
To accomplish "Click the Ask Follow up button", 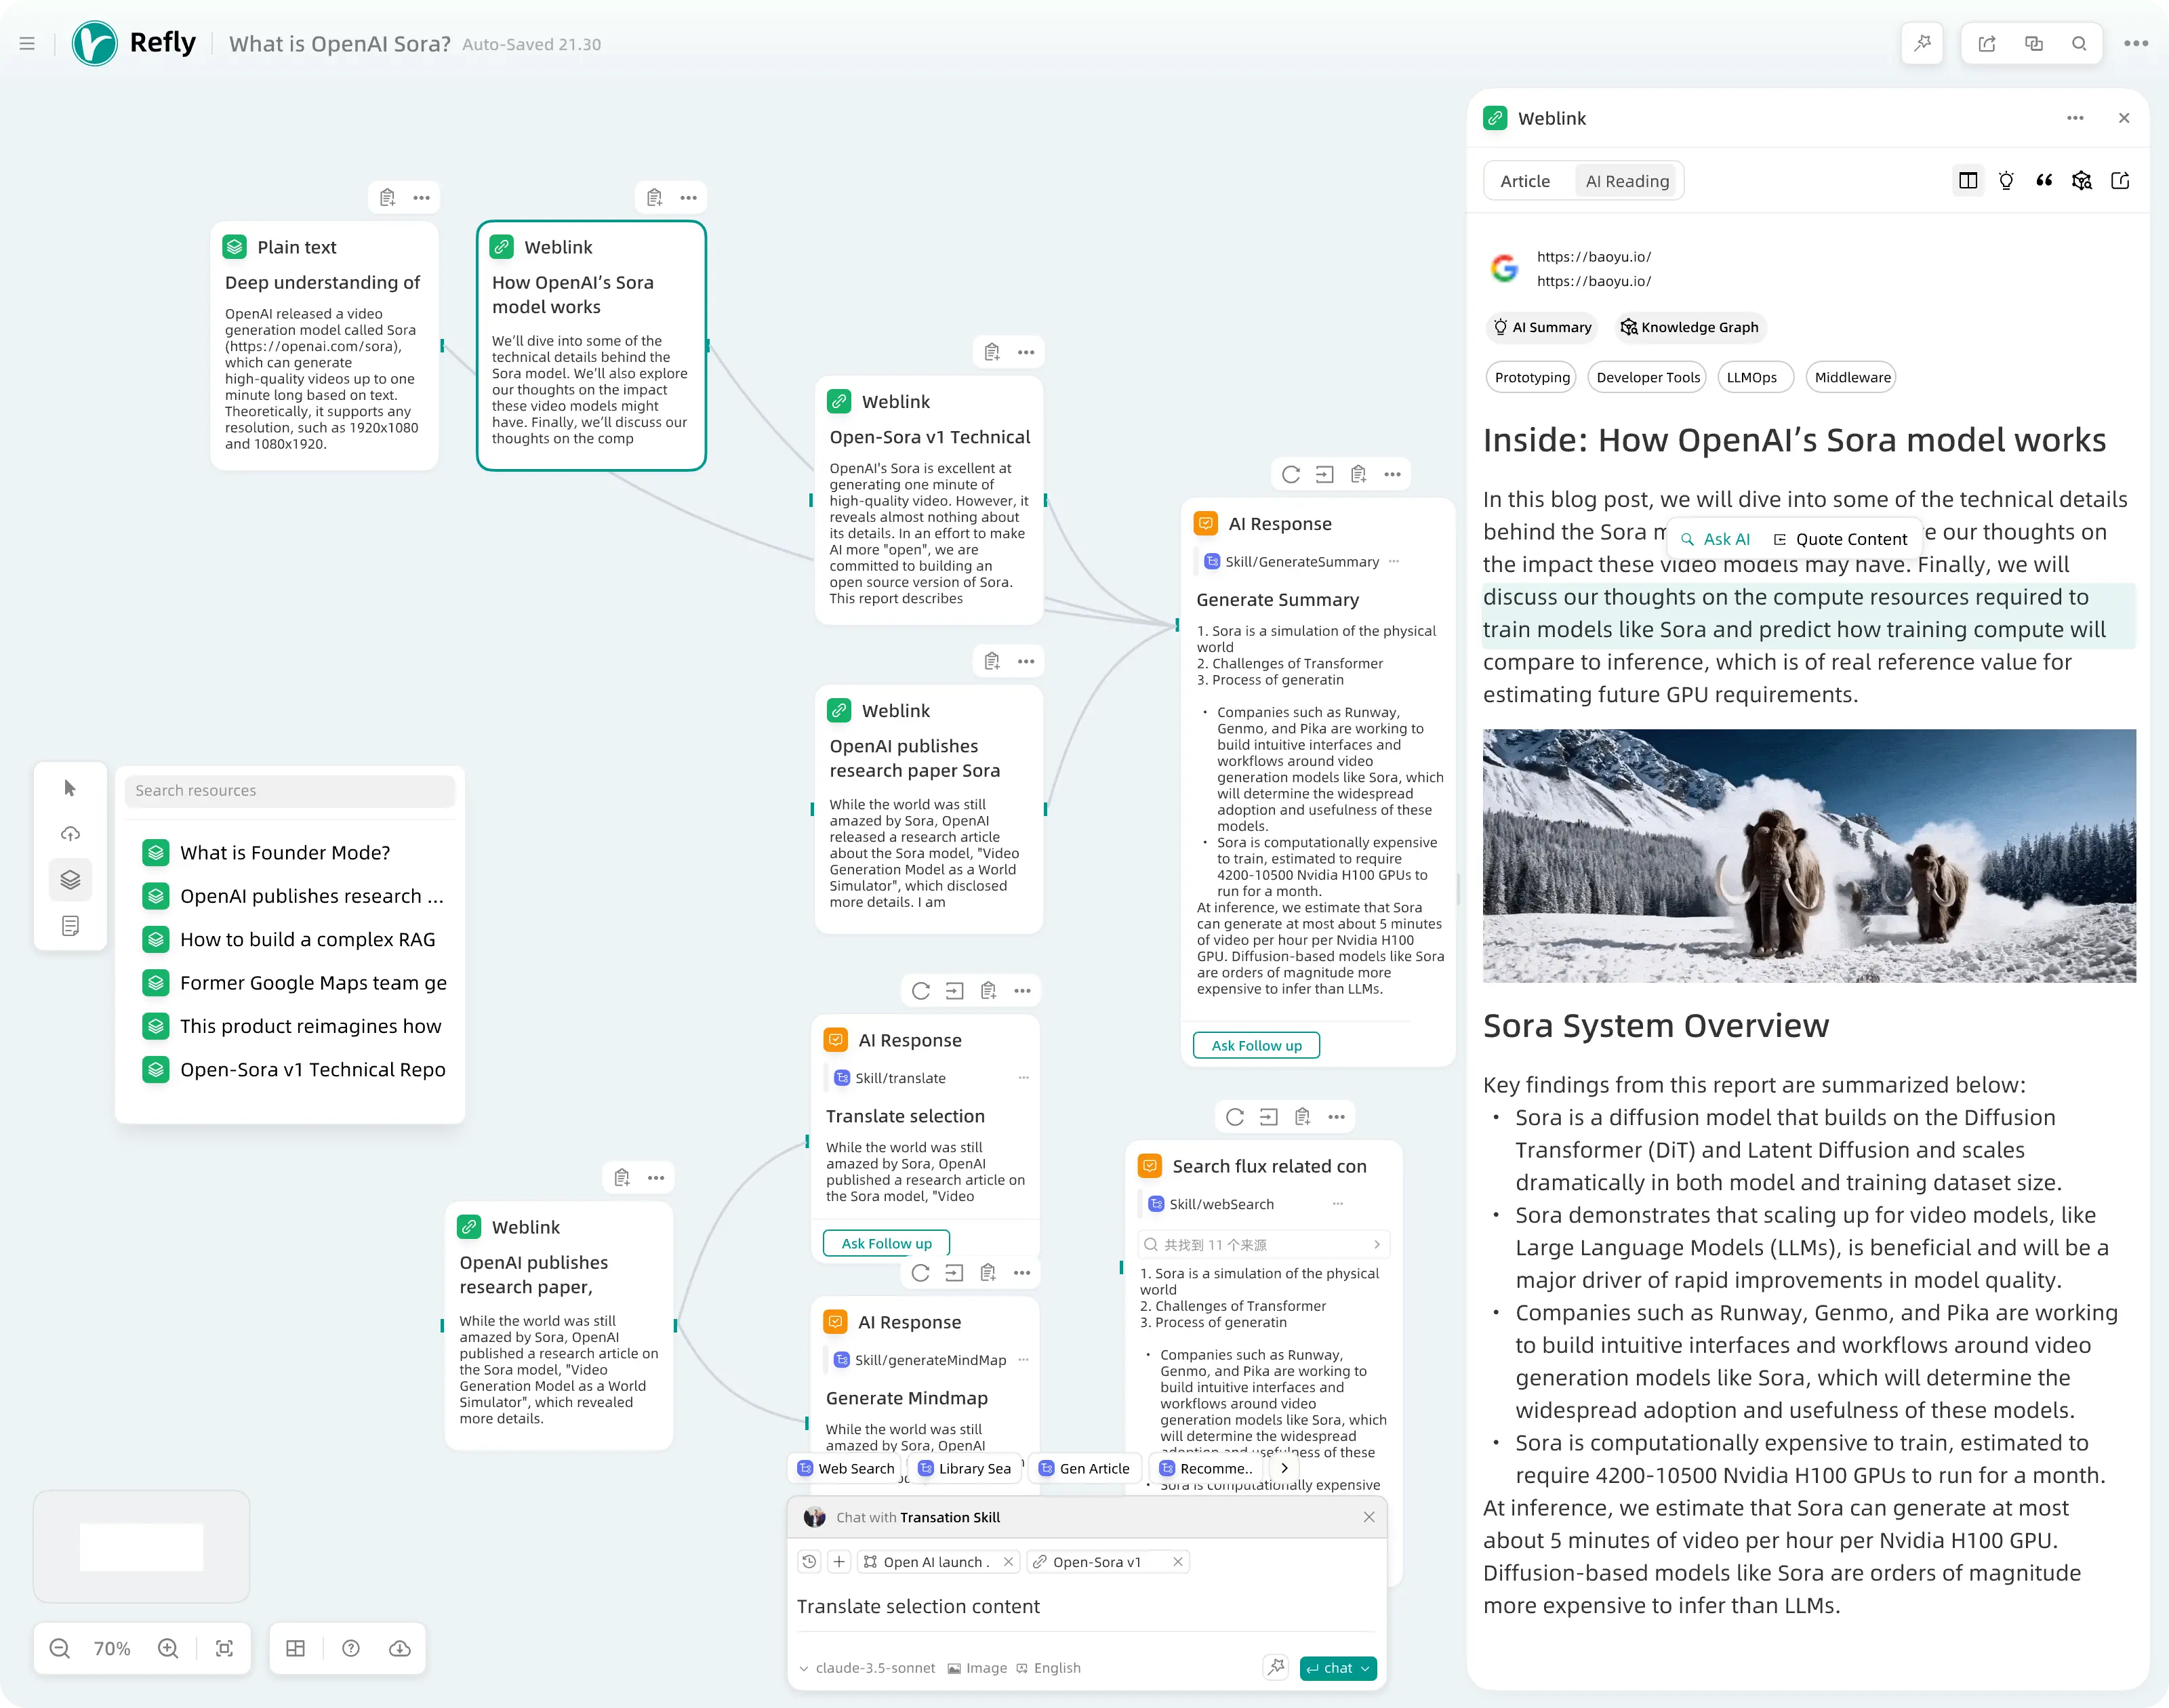I will (x=1255, y=1045).
